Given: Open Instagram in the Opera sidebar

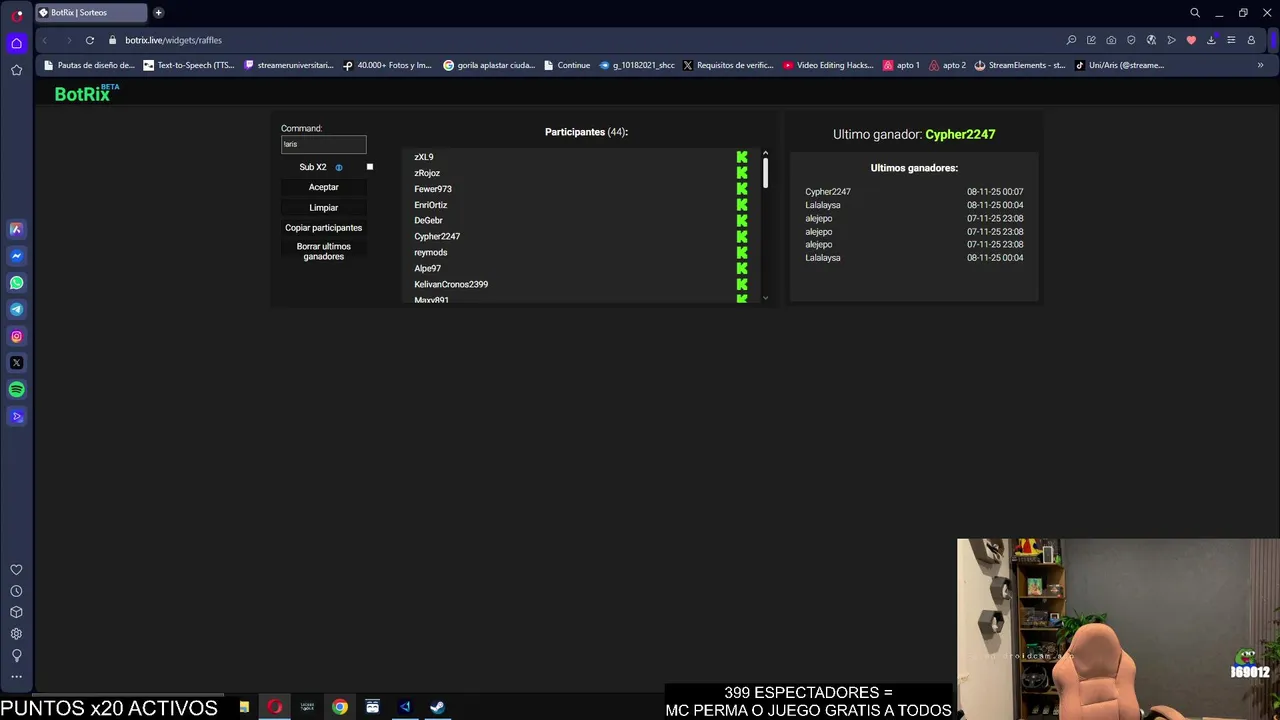Looking at the screenshot, I should click(x=16, y=336).
